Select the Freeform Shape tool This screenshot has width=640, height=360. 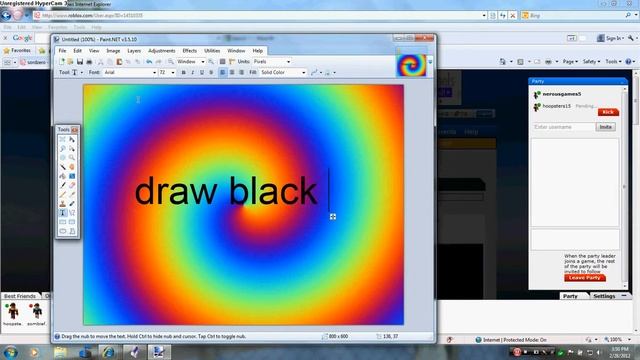click(72, 231)
